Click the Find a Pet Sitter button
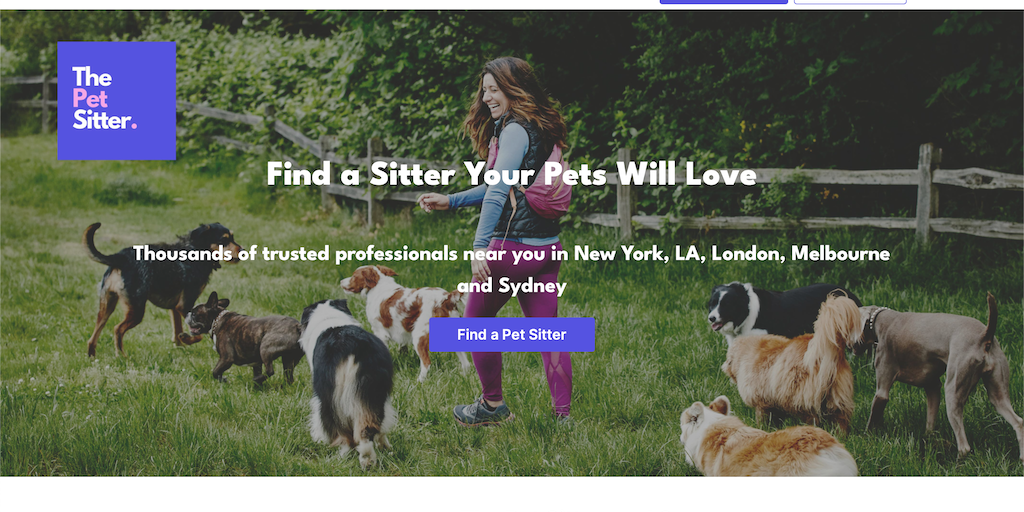1024x512 pixels. tap(512, 334)
